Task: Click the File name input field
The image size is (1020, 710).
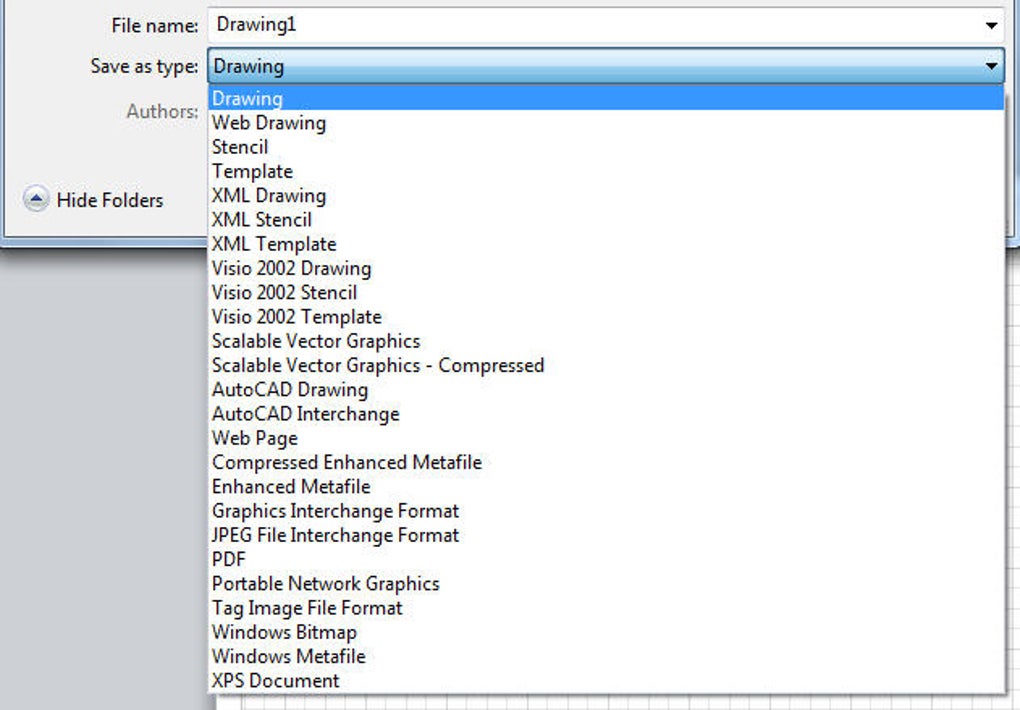Action: tap(606, 25)
